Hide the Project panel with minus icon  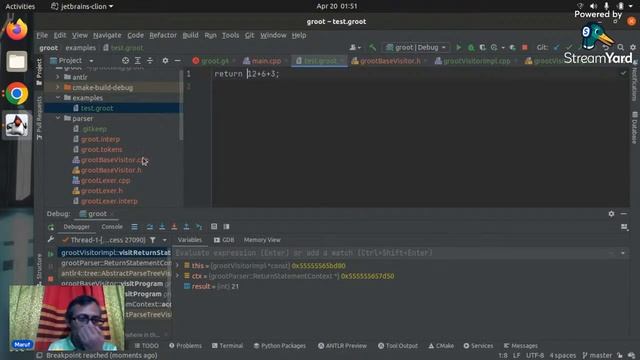pos(177,60)
